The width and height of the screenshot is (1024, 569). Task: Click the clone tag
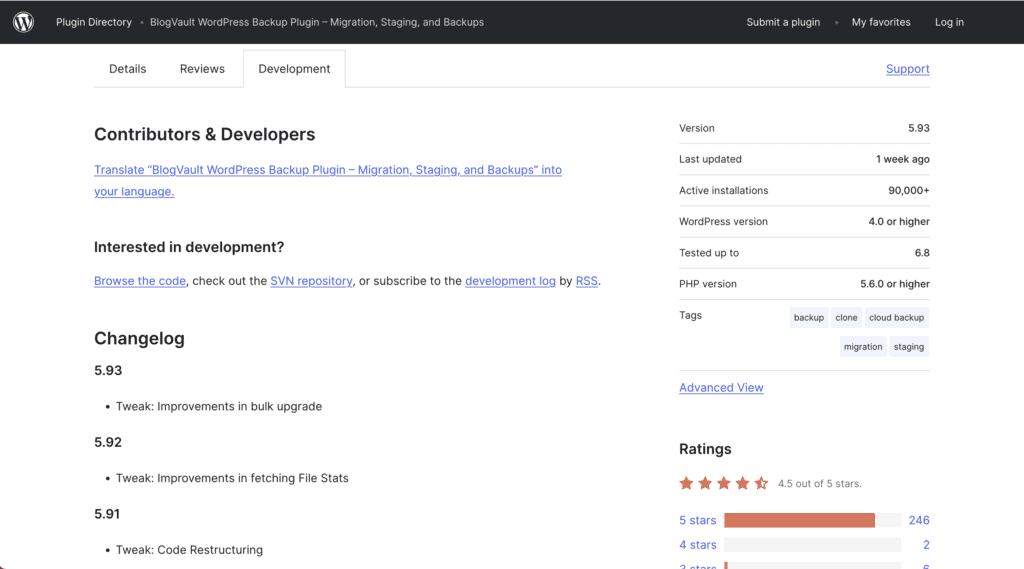pyautogui.click(x=846, y=317)
